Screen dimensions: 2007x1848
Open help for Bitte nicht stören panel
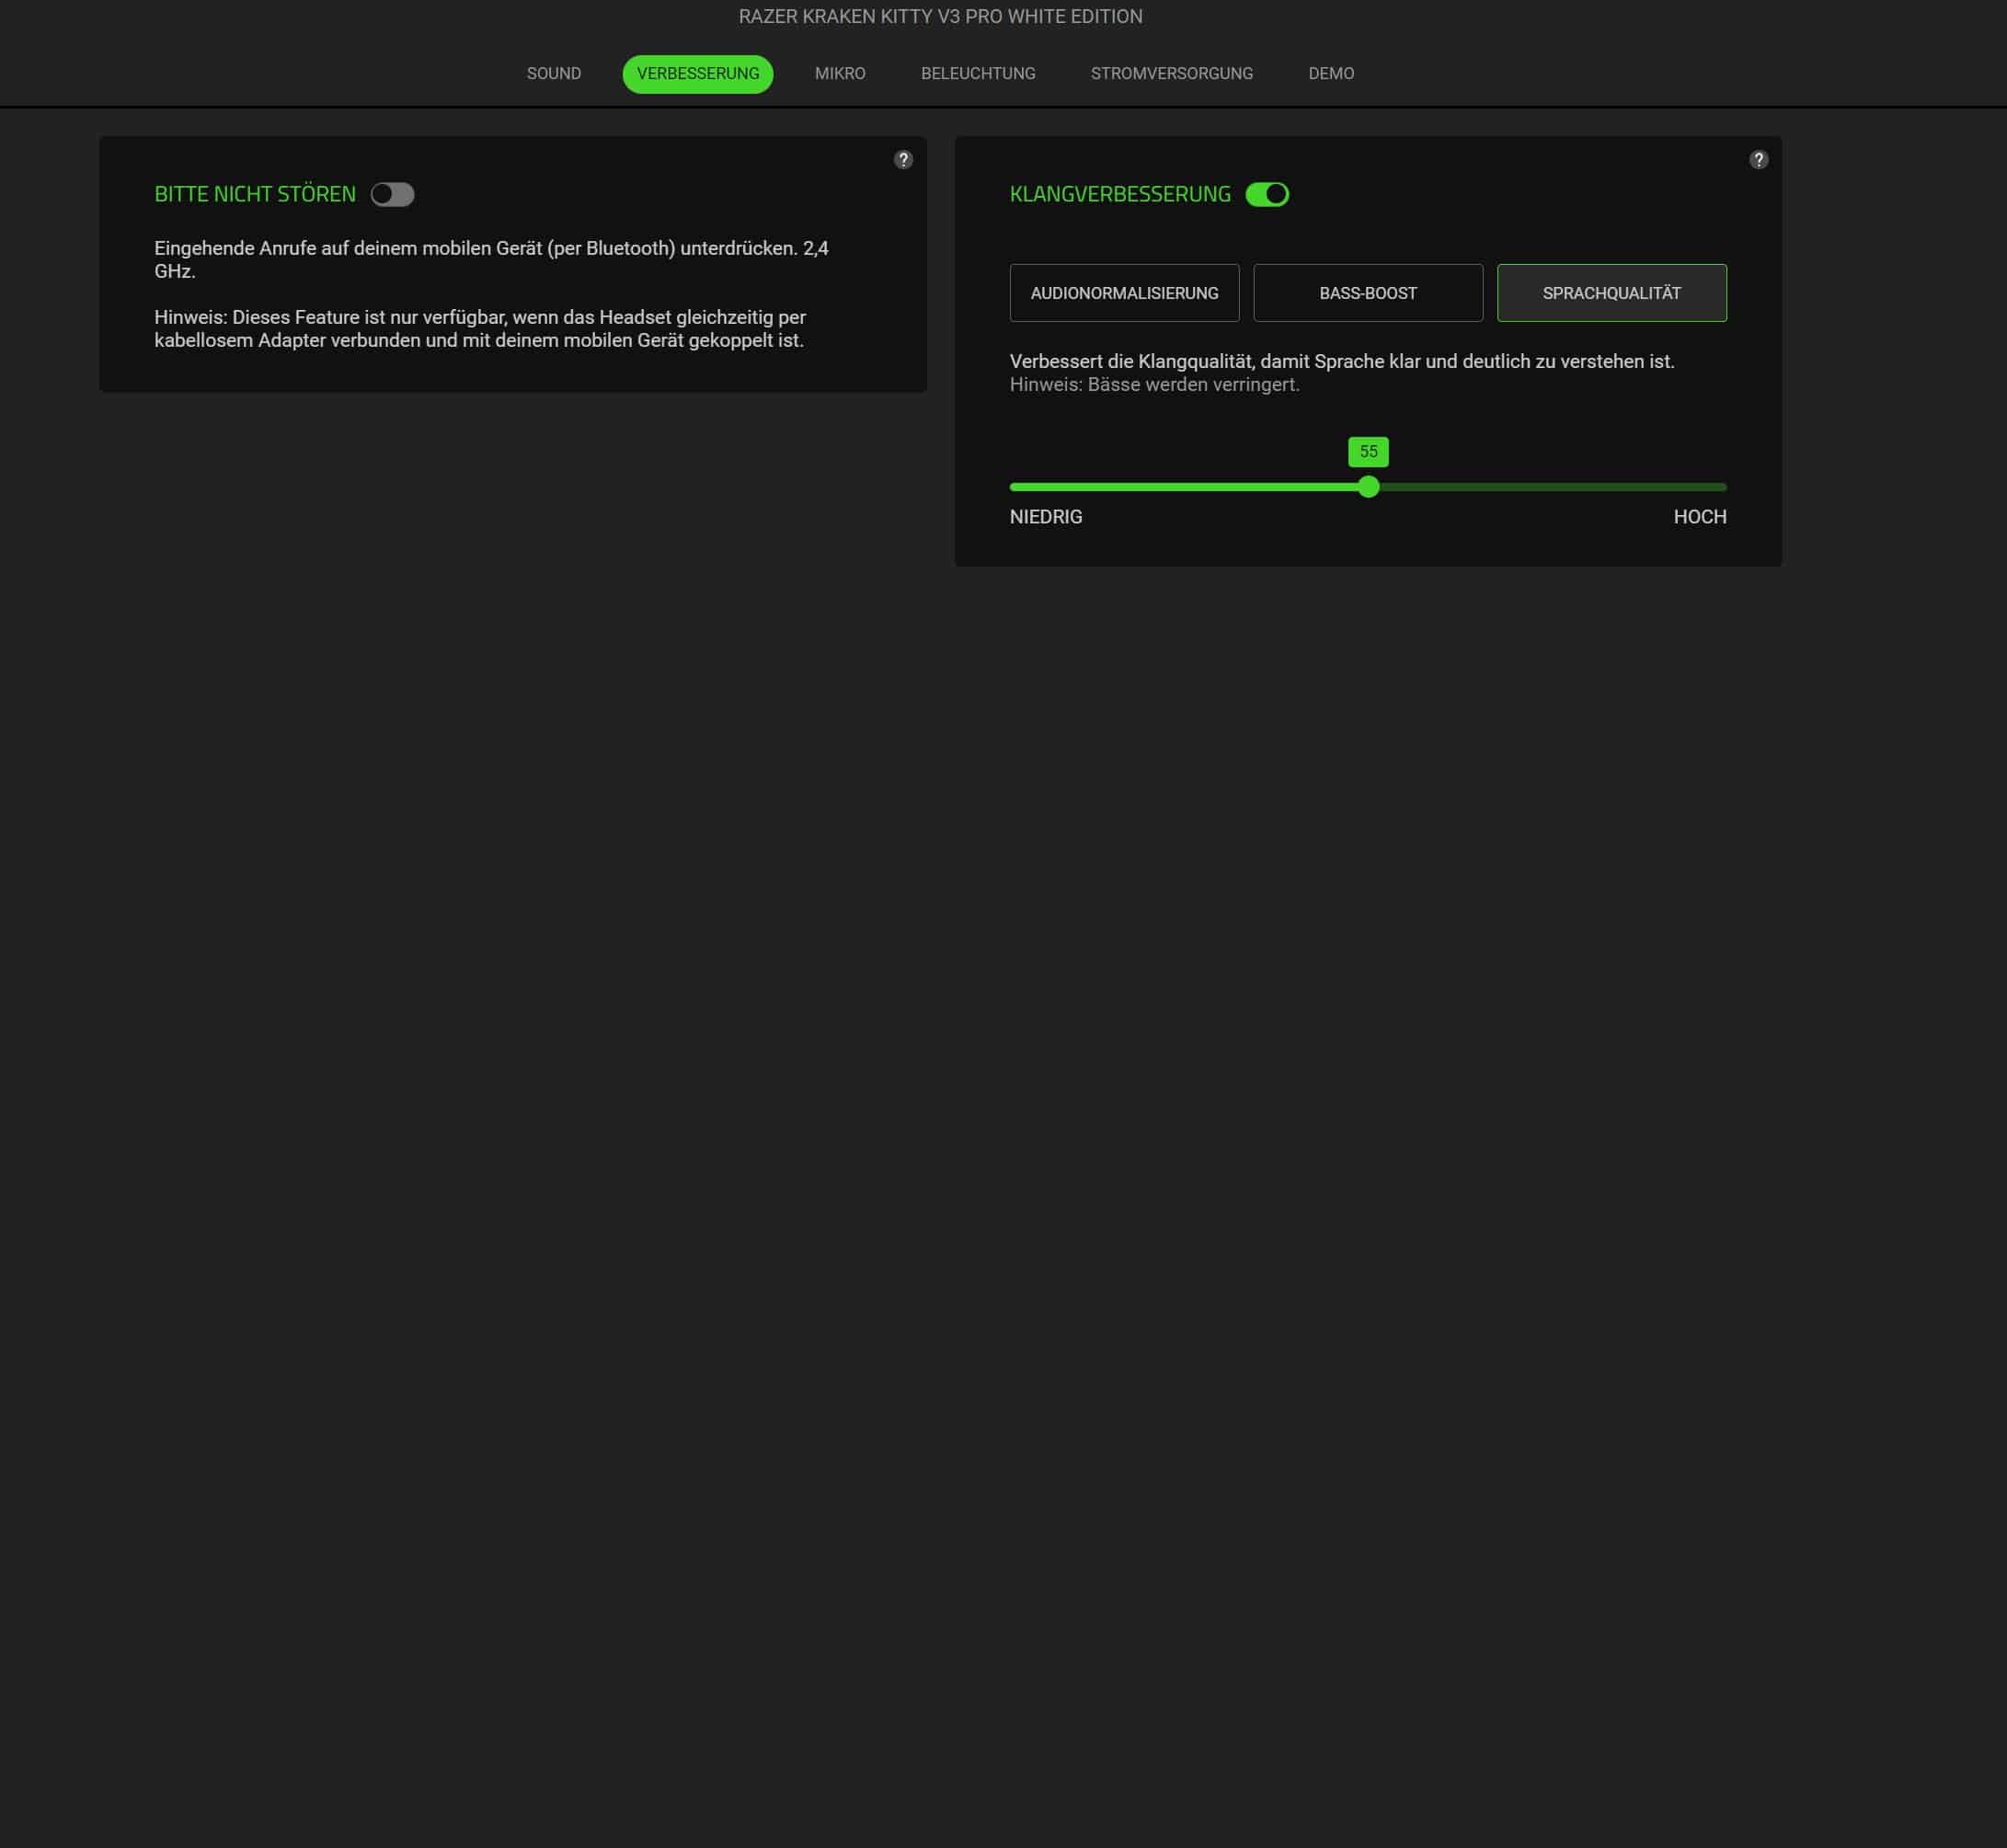point(903,160)
